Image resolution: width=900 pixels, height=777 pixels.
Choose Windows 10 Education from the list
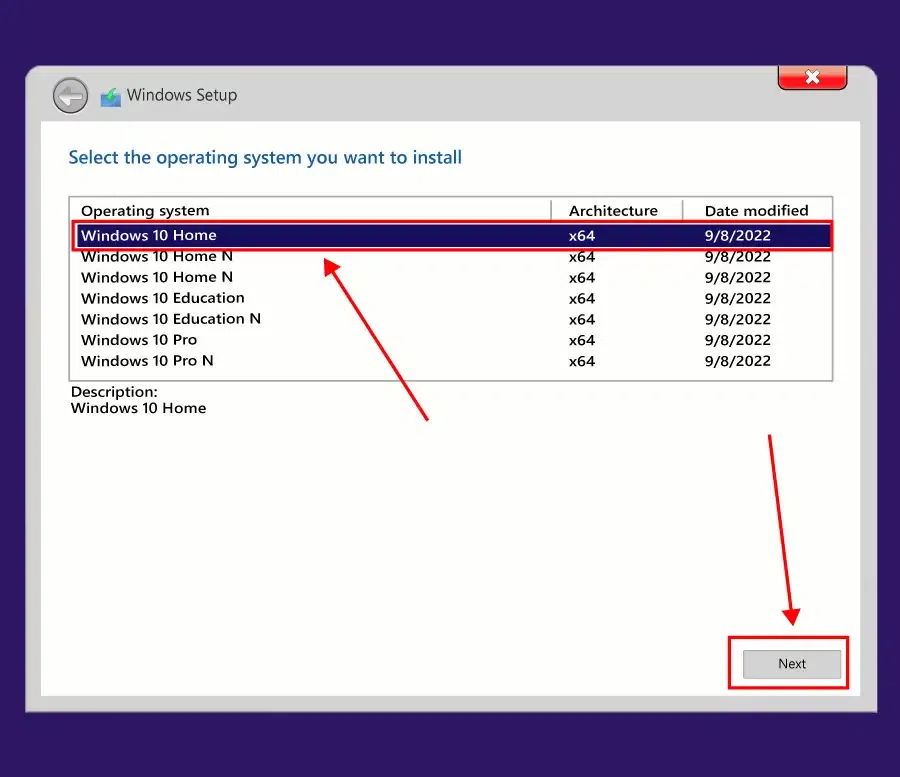tap(453, 298)
